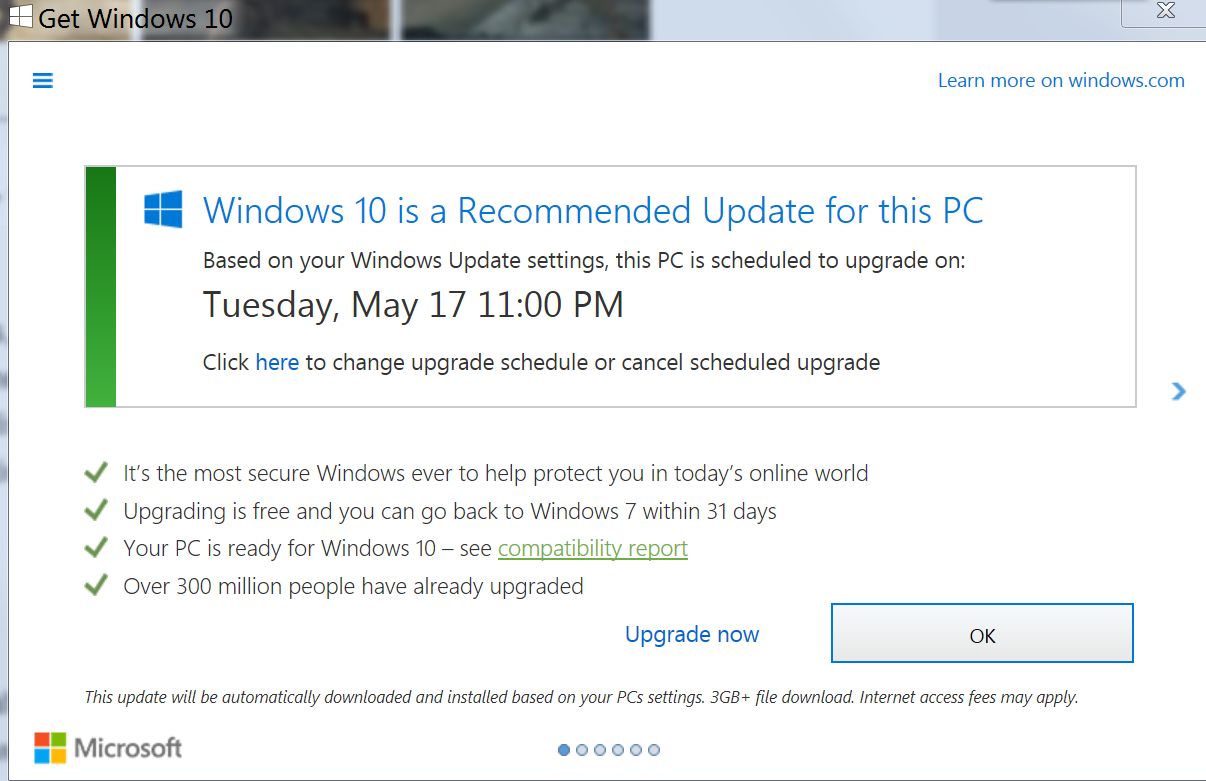Click Upgrade now link

click(x=692, y=634)
